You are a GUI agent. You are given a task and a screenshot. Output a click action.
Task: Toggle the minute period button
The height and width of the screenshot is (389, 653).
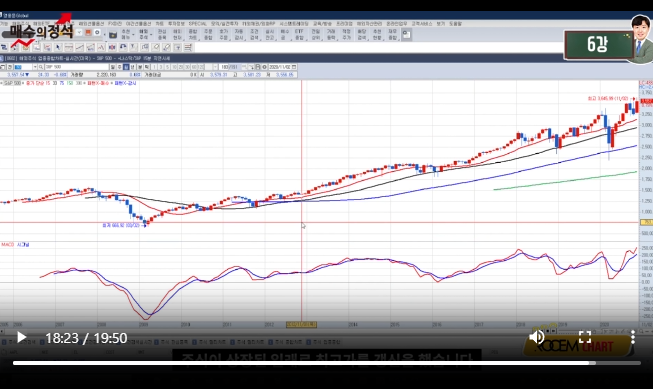pyautogui.click(x=140, y=67)
